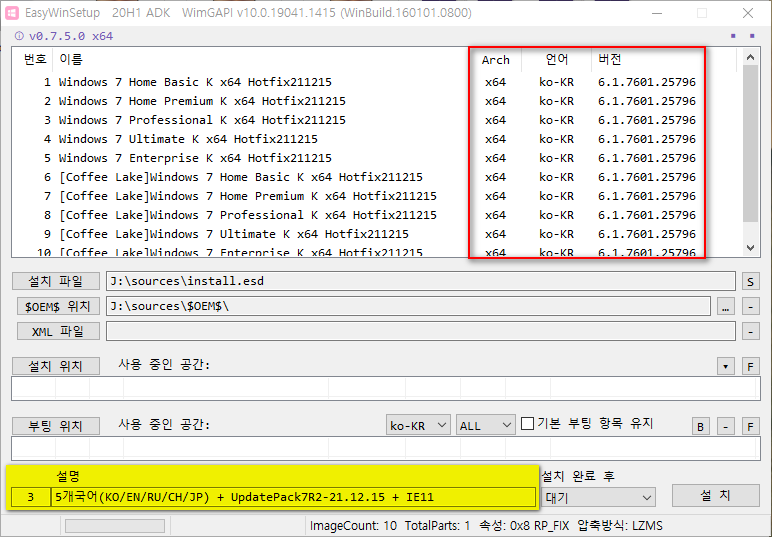This screenshot has height=537, width=772.
Task: Click the scroll up arrow of image list
Action: point(750,57)
